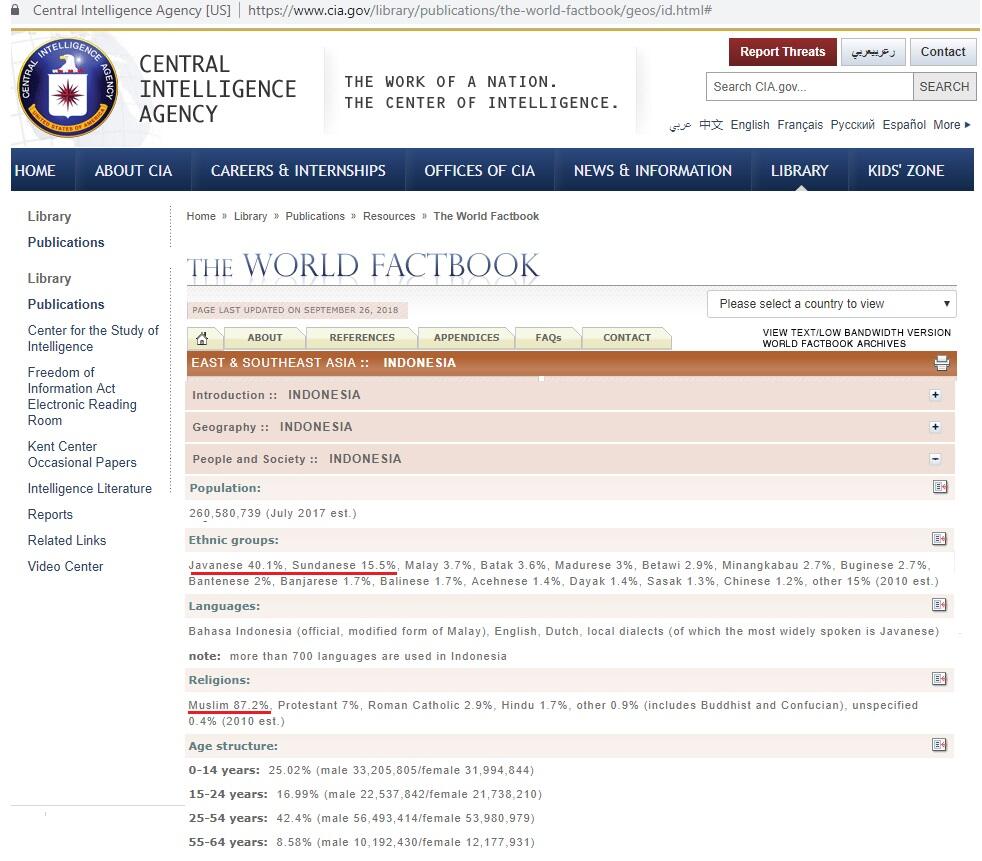Open field listing icon for Languages

pos(939,605)
